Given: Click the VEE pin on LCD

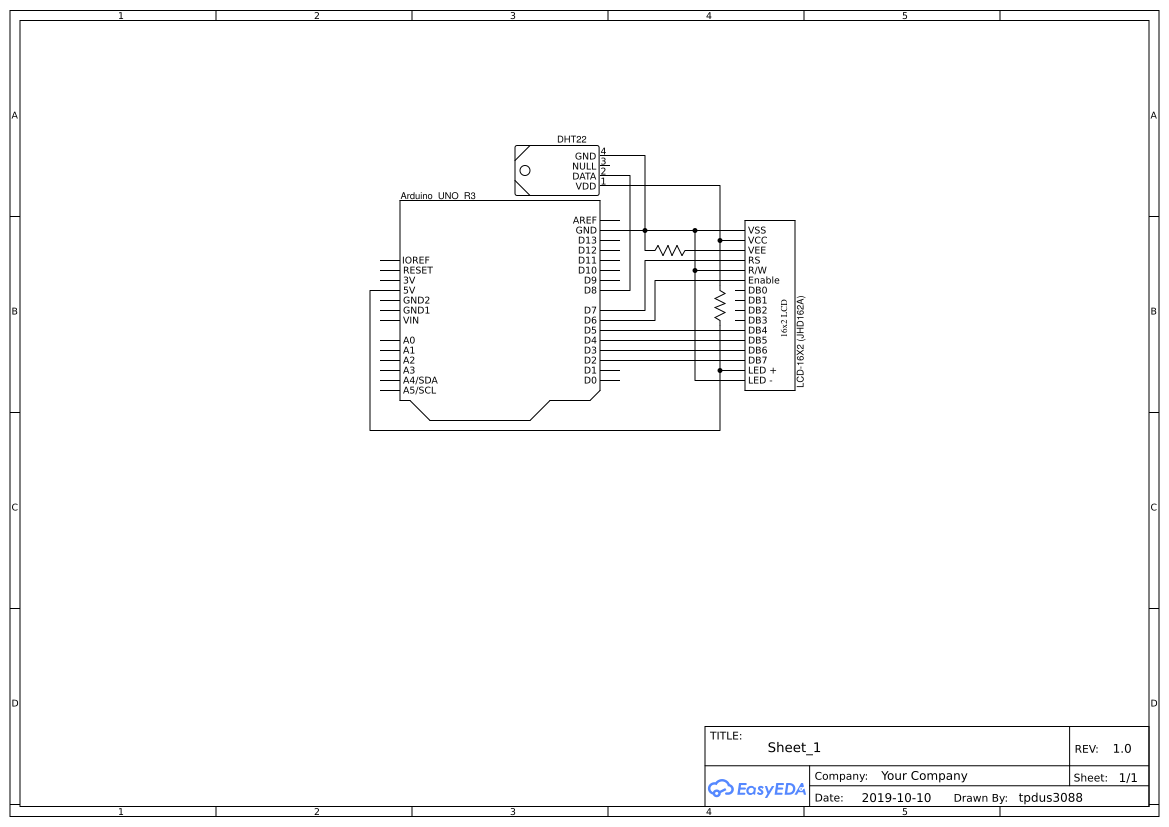Looking at the screenshot, I should point(757,251).
